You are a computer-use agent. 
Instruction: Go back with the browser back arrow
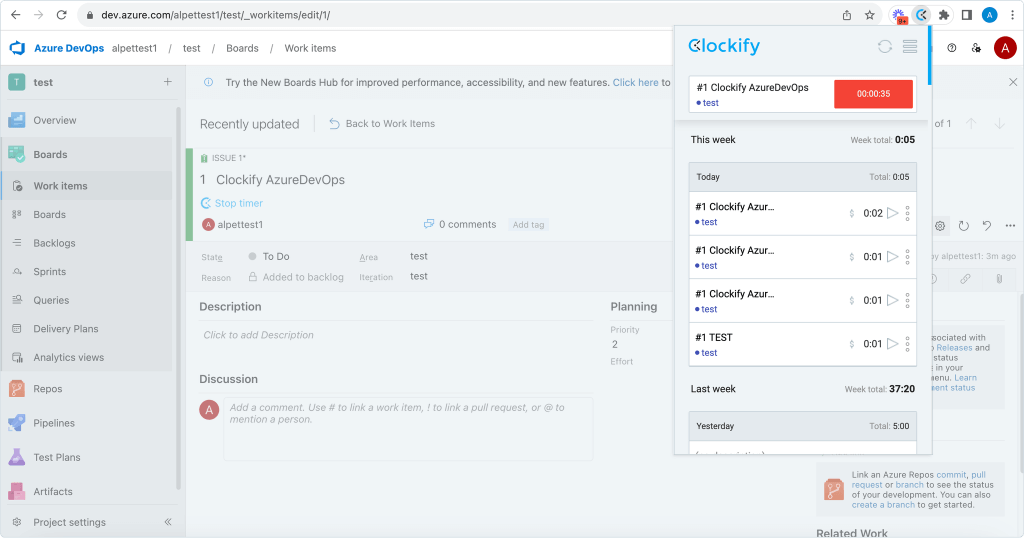(16, 15)
